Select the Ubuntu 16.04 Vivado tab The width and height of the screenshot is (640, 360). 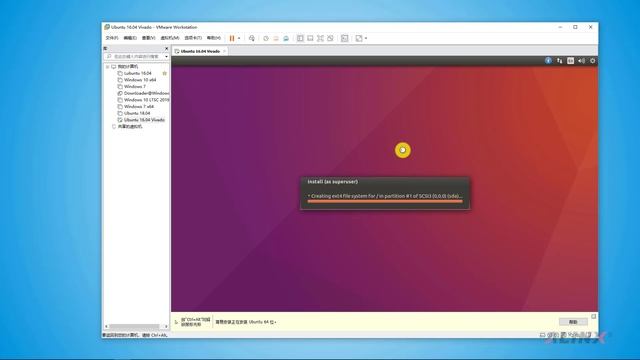[200, 51]
